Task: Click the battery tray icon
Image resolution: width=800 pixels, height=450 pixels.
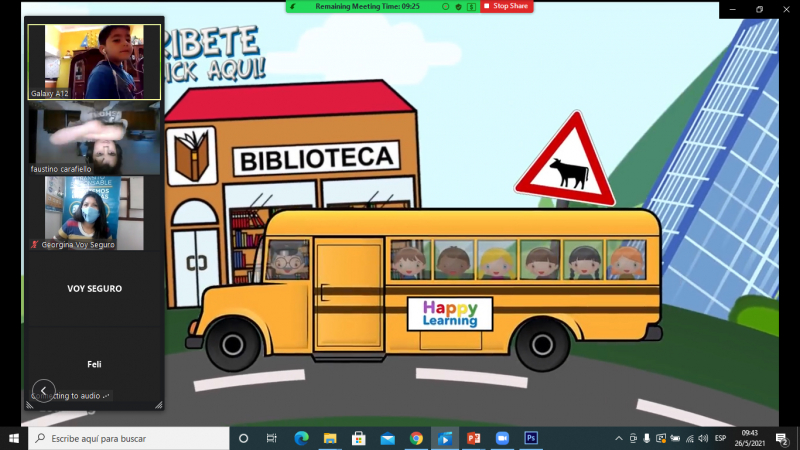Action: click(x=675, y=438)
